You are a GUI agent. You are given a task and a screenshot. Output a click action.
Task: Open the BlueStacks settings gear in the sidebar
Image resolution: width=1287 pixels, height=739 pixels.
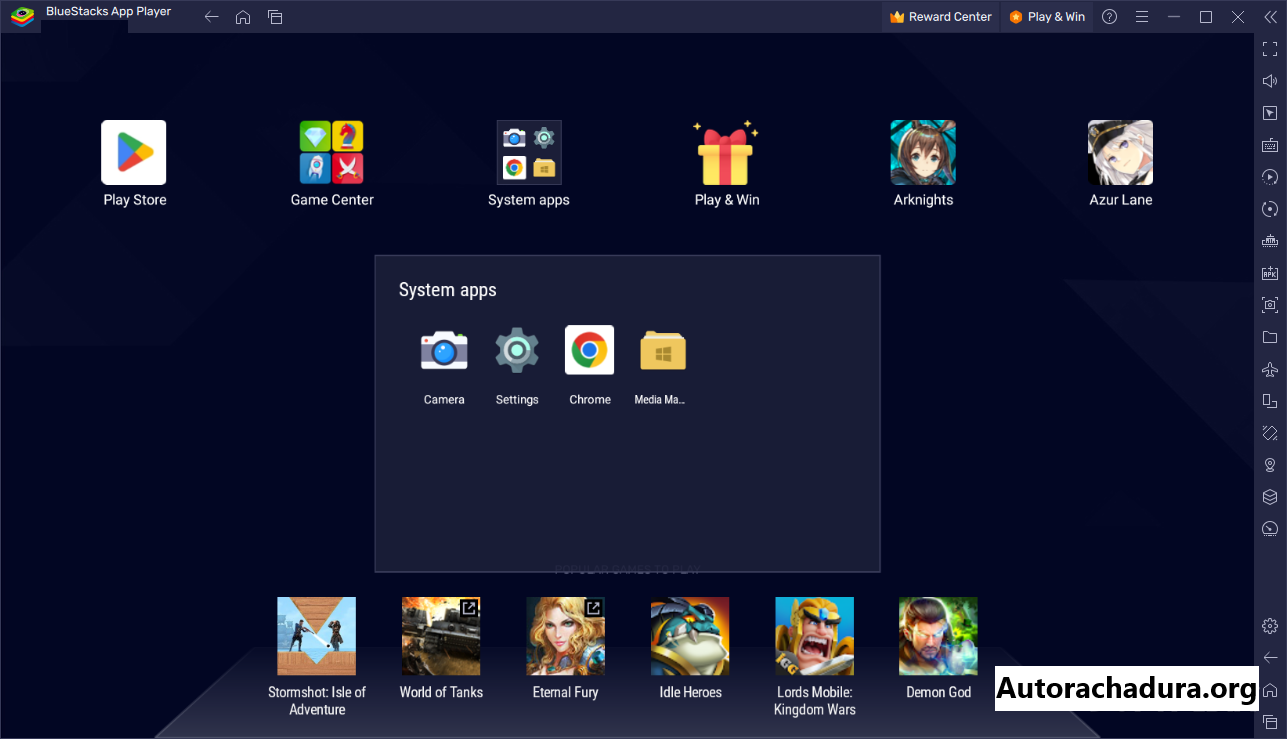[1270, 626]
